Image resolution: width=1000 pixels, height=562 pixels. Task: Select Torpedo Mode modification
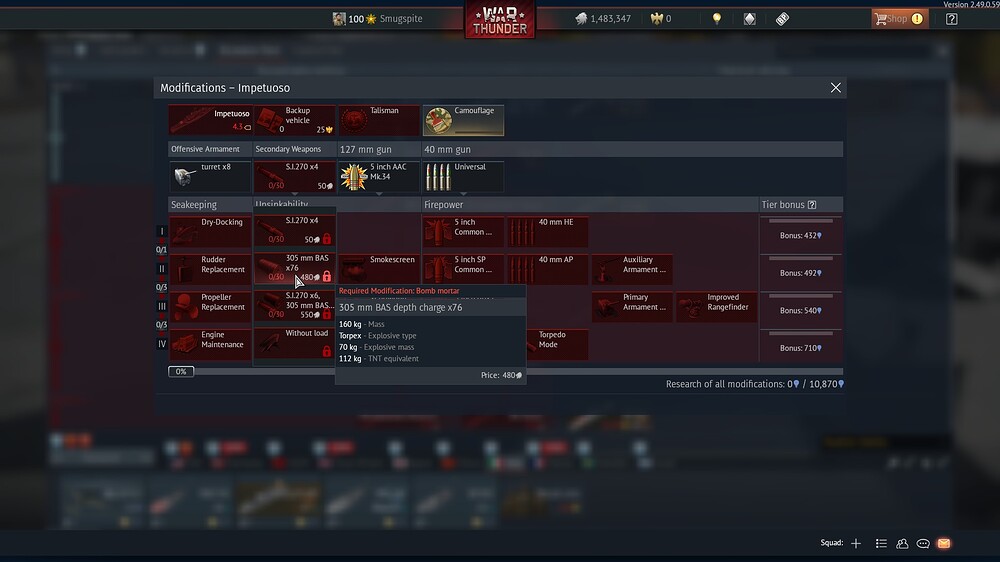pyautogui.click(x=556, y=344)
